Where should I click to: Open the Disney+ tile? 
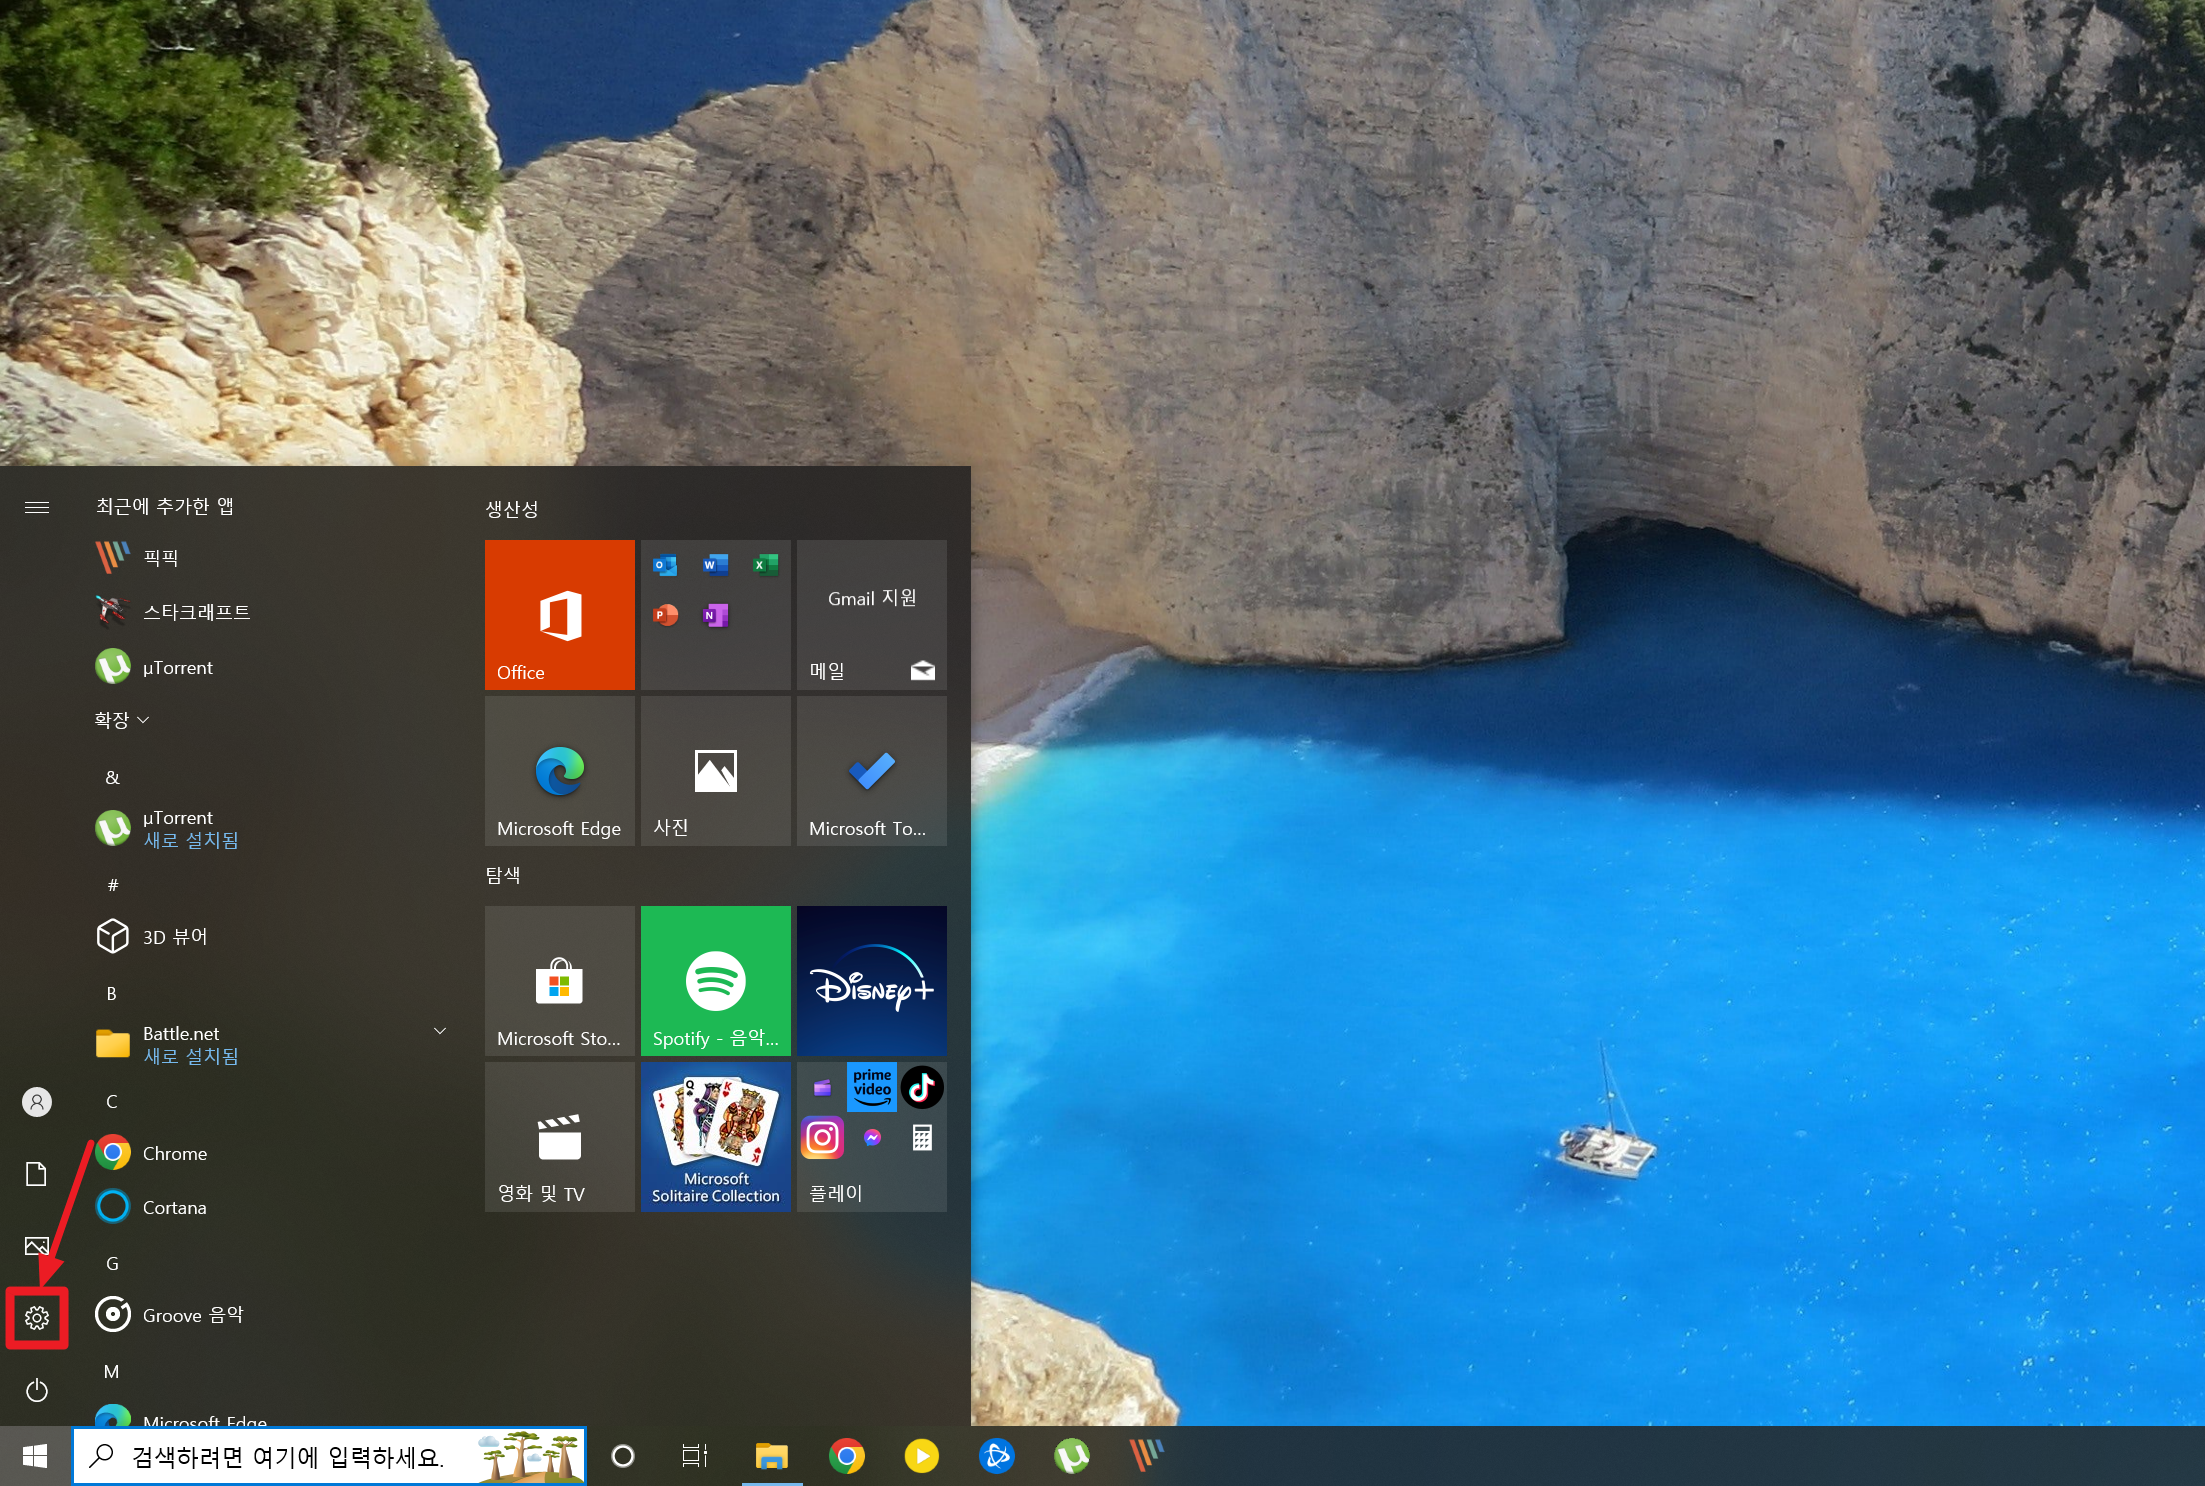pos(871,980)
